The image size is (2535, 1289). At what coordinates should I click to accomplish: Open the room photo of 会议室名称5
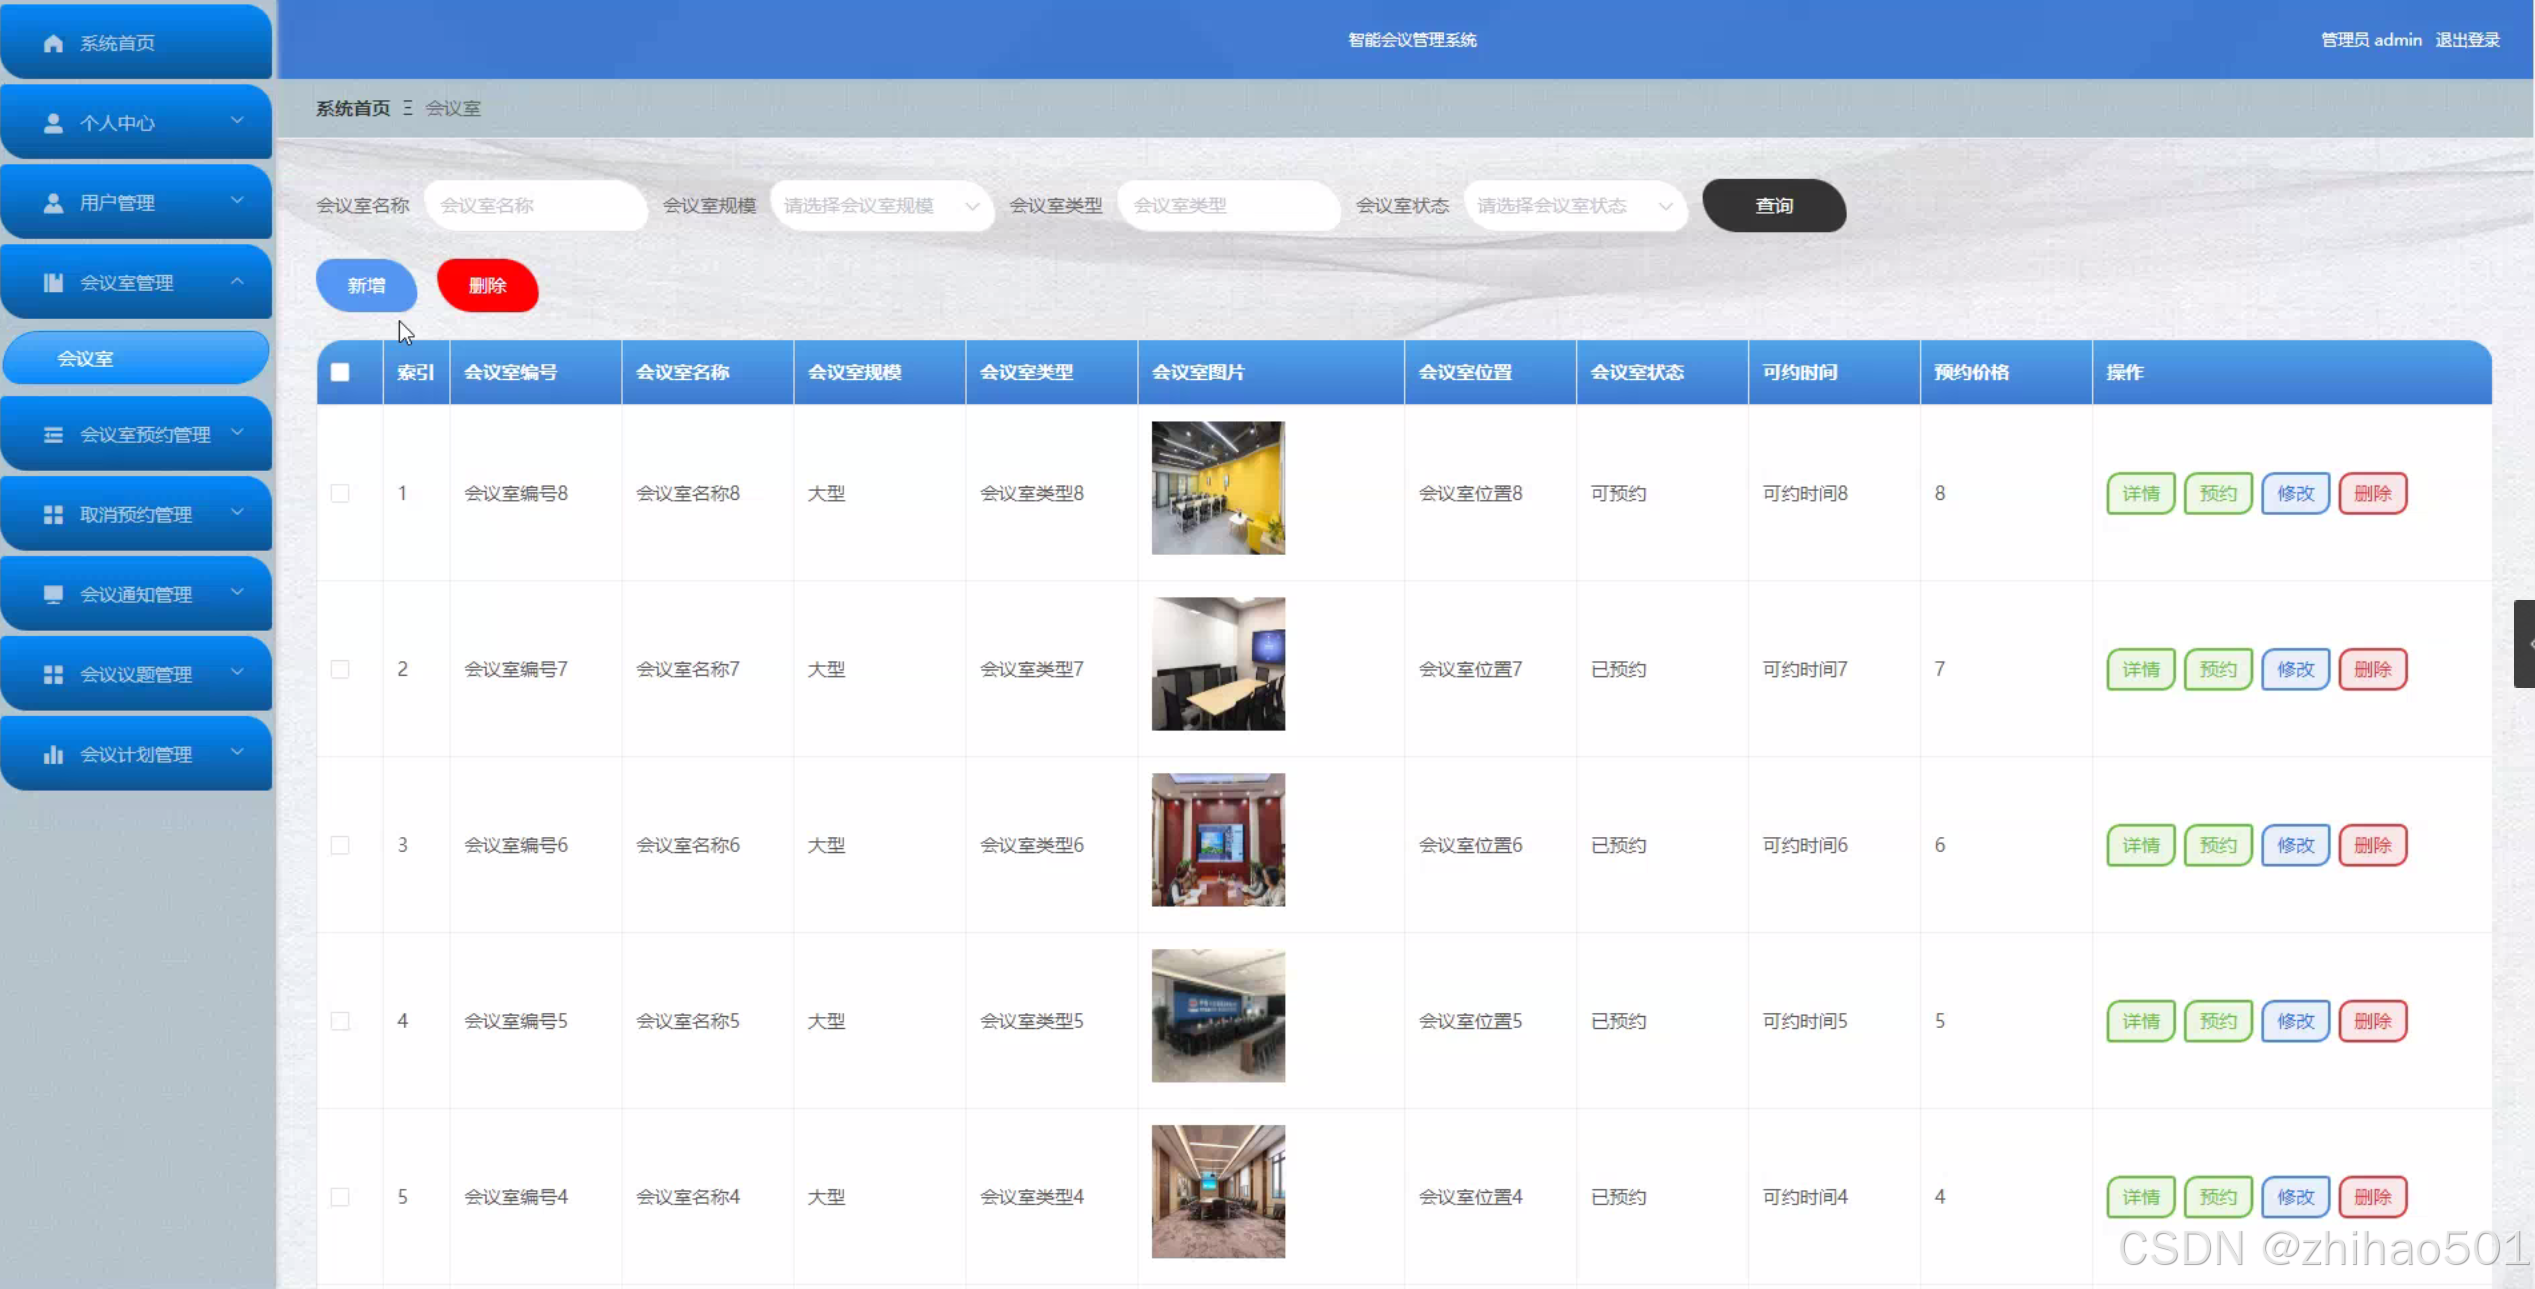[x=1218, y=1016]
